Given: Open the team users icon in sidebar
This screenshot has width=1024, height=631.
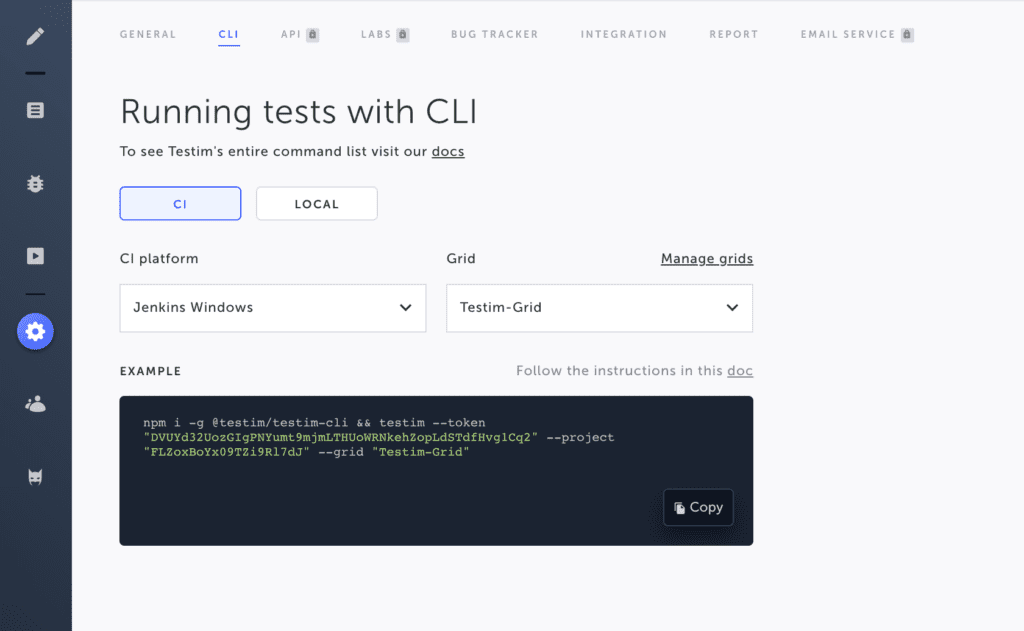Looking at the screenshot, I should pos(35,404).
